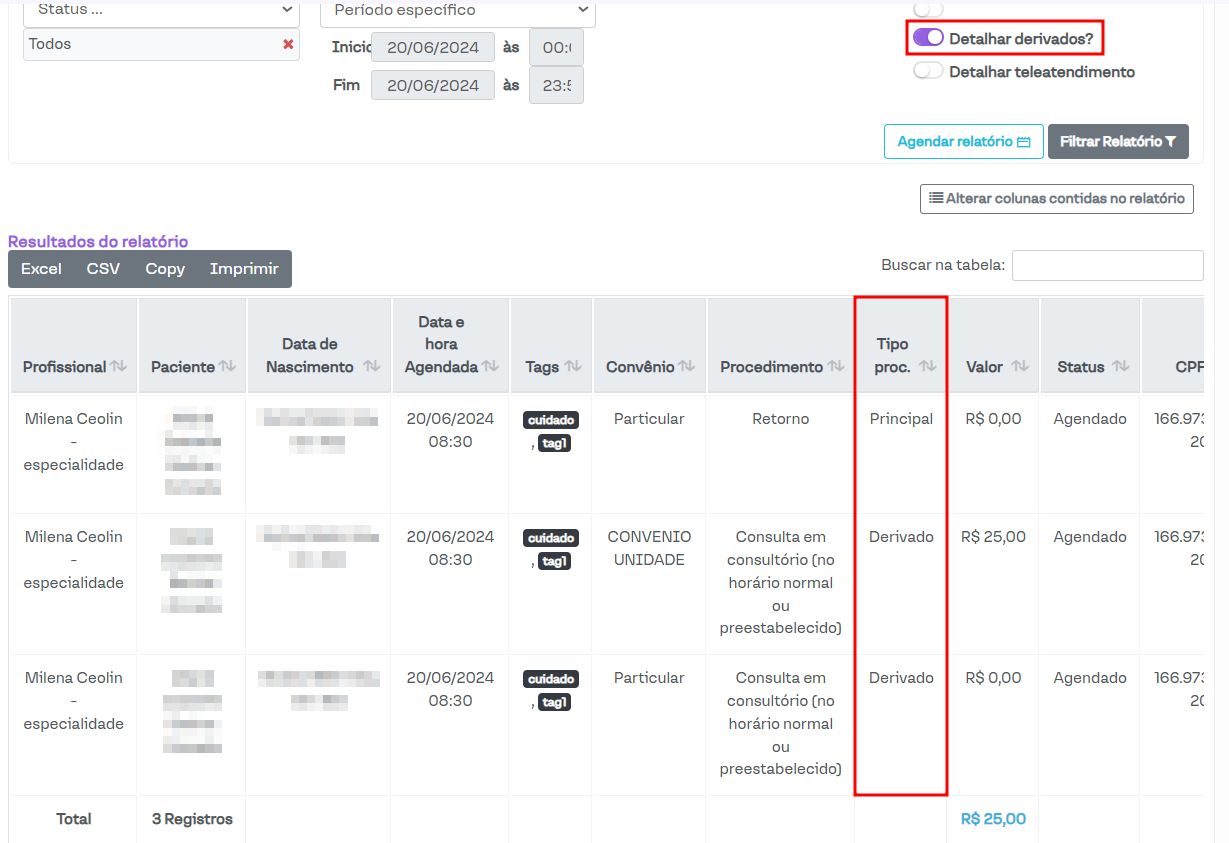Screen dimensions: 1229x843
Task: Click the Filtrar Relatório button
Action: tap(1117, 142)
